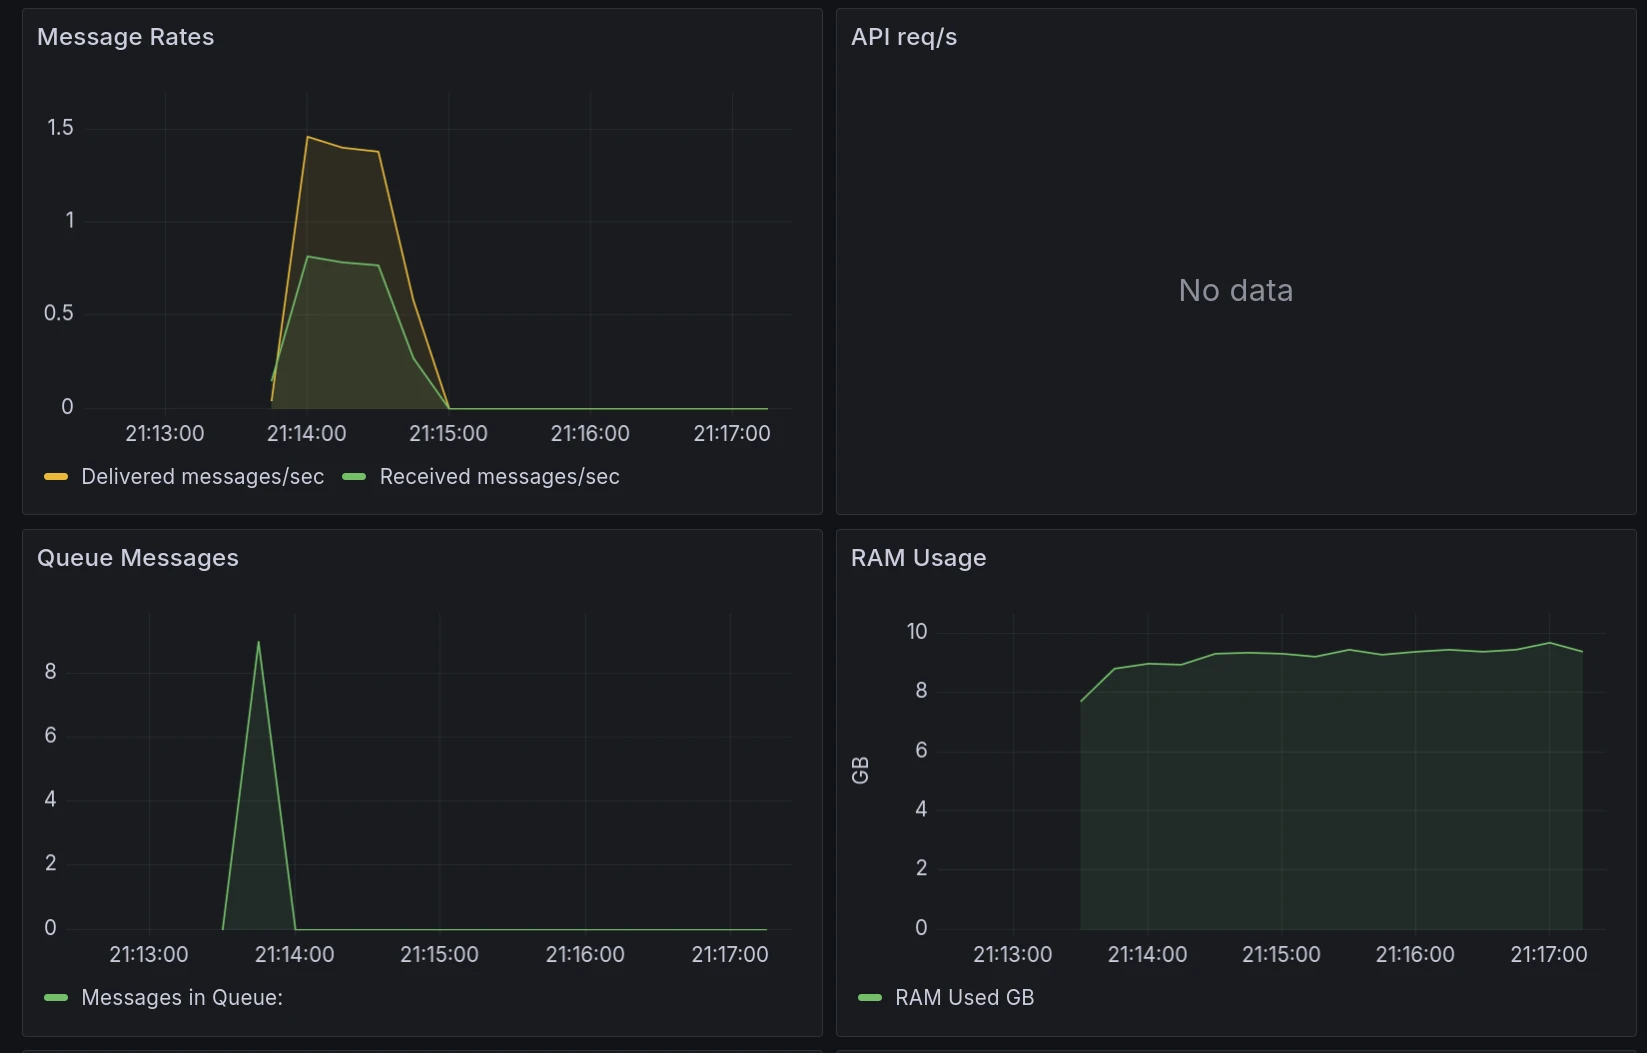Click the "No data" text in API panel
This screenshot has width=1647, height=1053.
(1235, 291)
